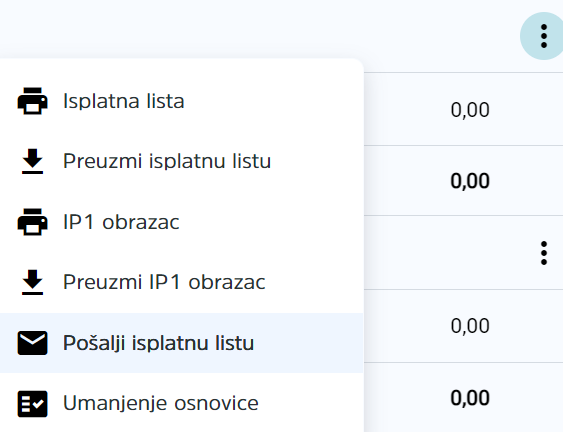Select the IP1 obrazac menu option

tap(182, 222)
